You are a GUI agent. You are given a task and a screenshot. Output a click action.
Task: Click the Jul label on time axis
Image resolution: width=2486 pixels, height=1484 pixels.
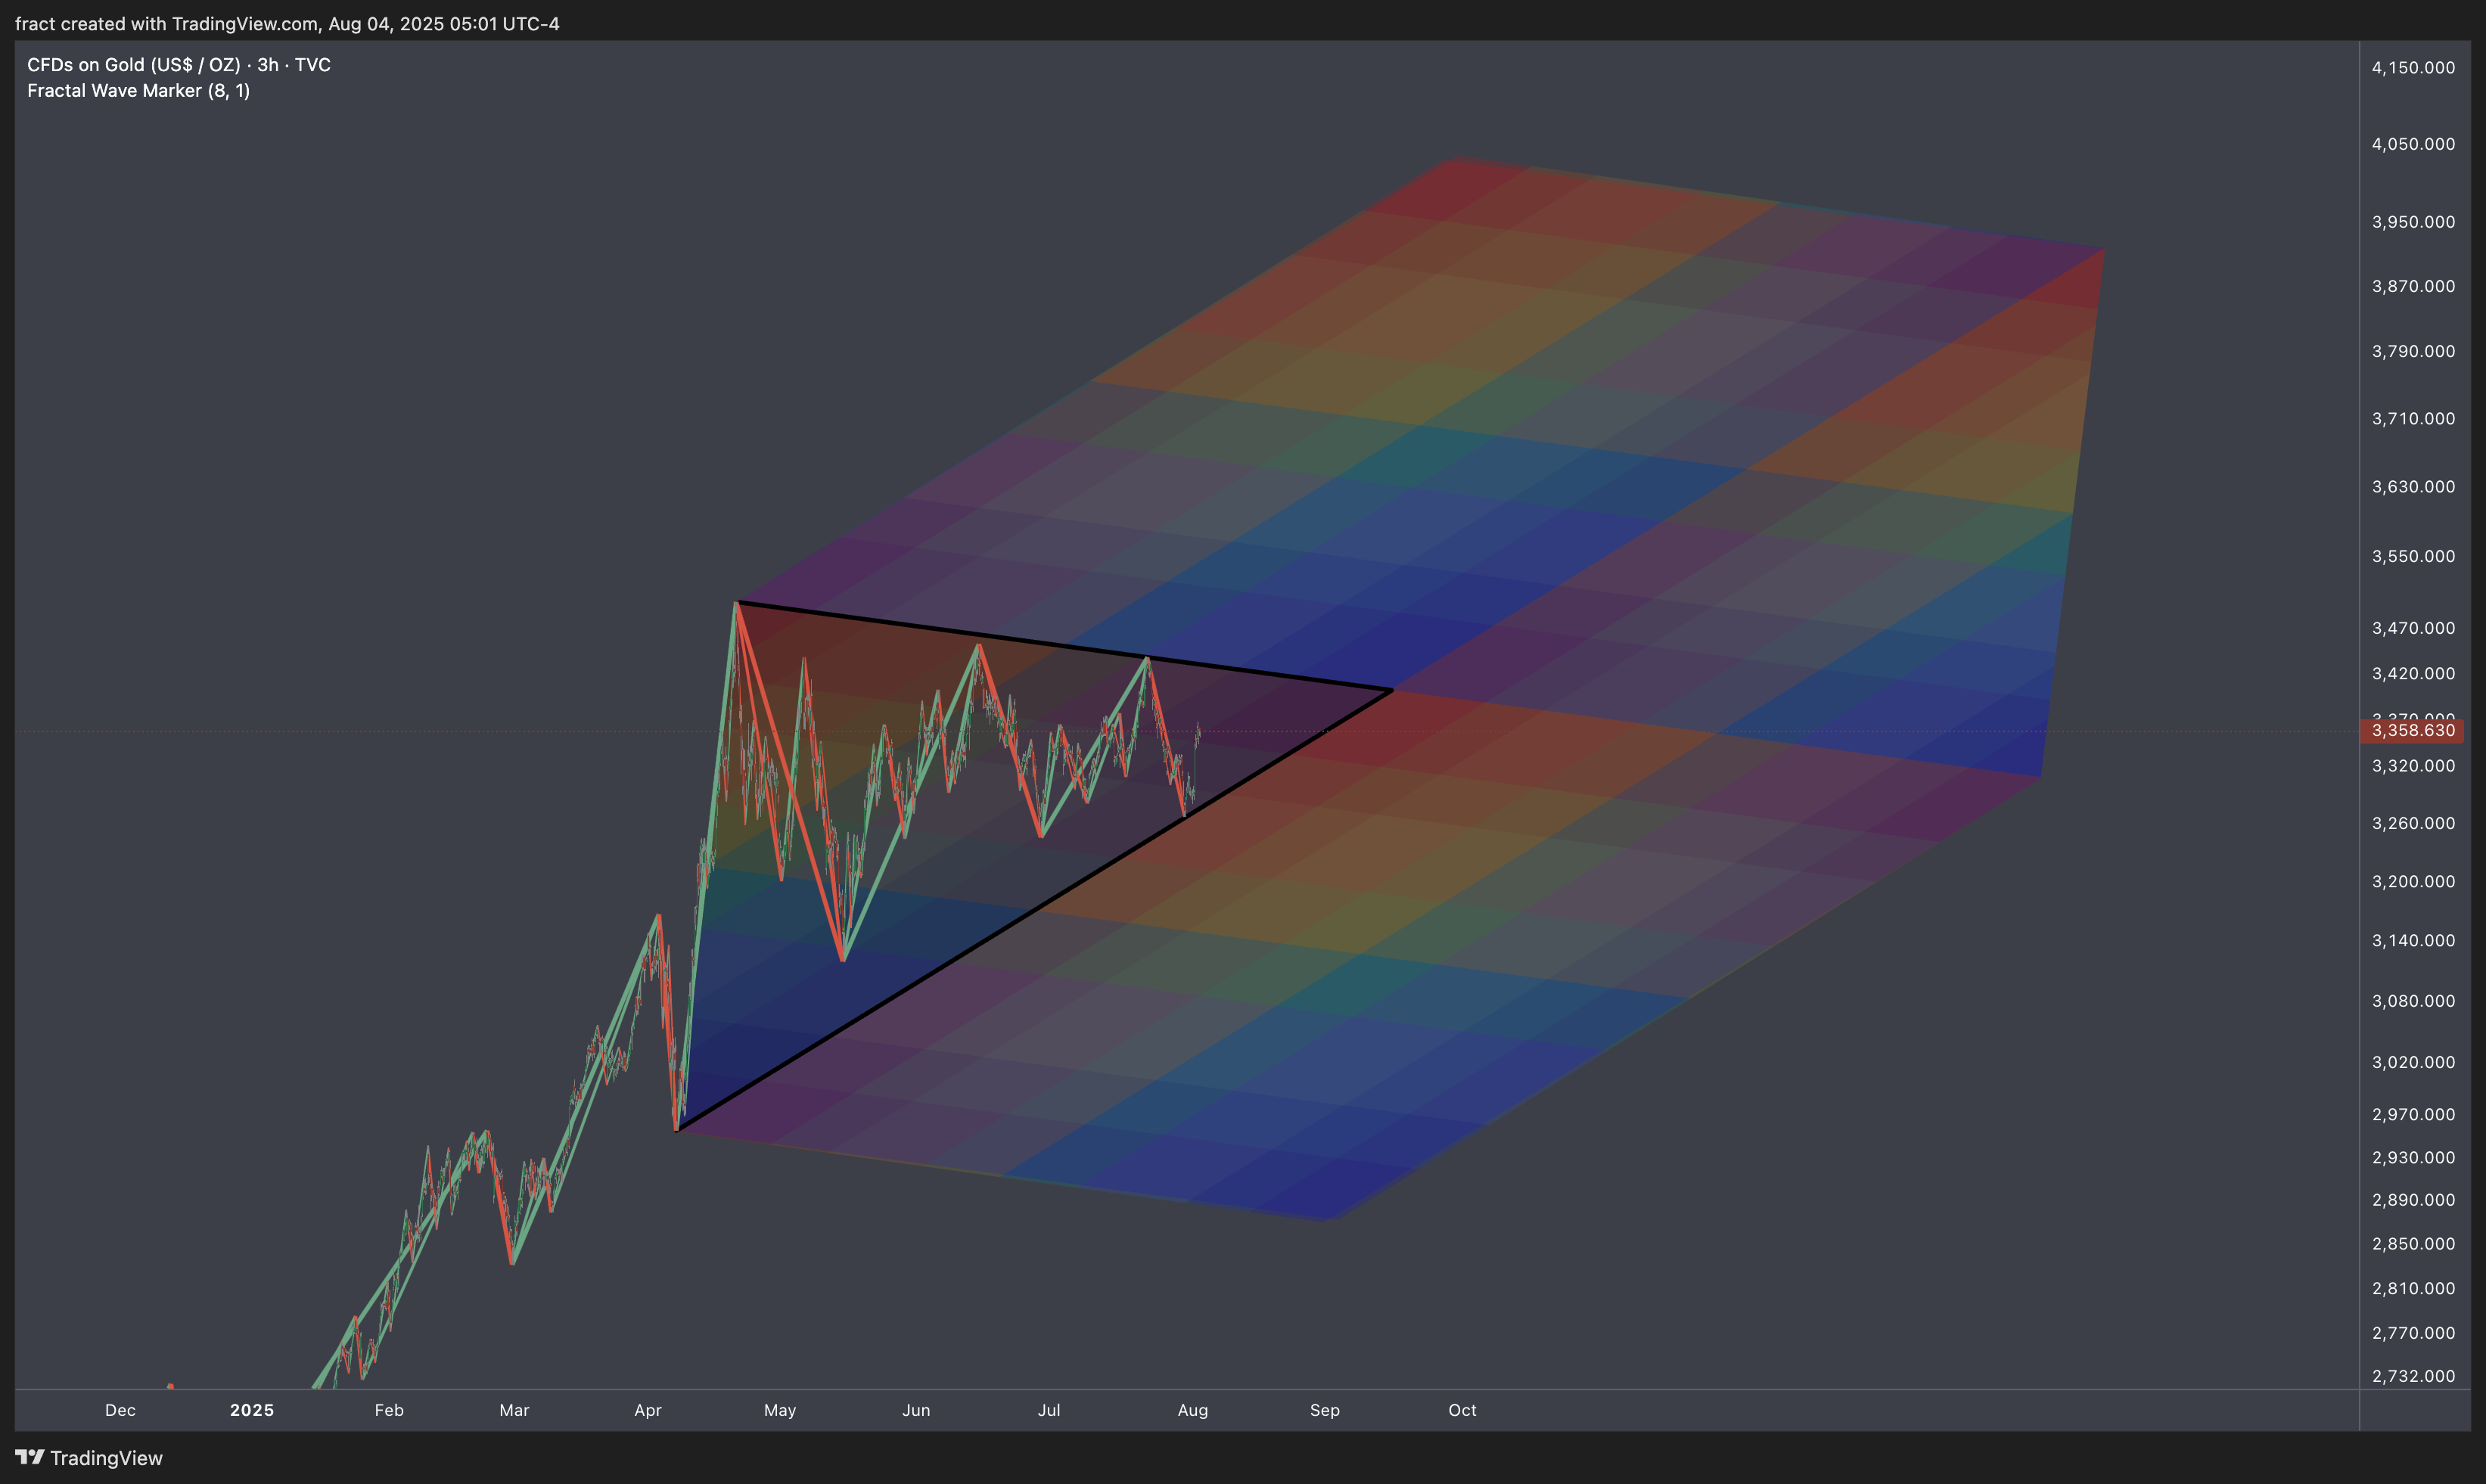tap(1049, 1410)
